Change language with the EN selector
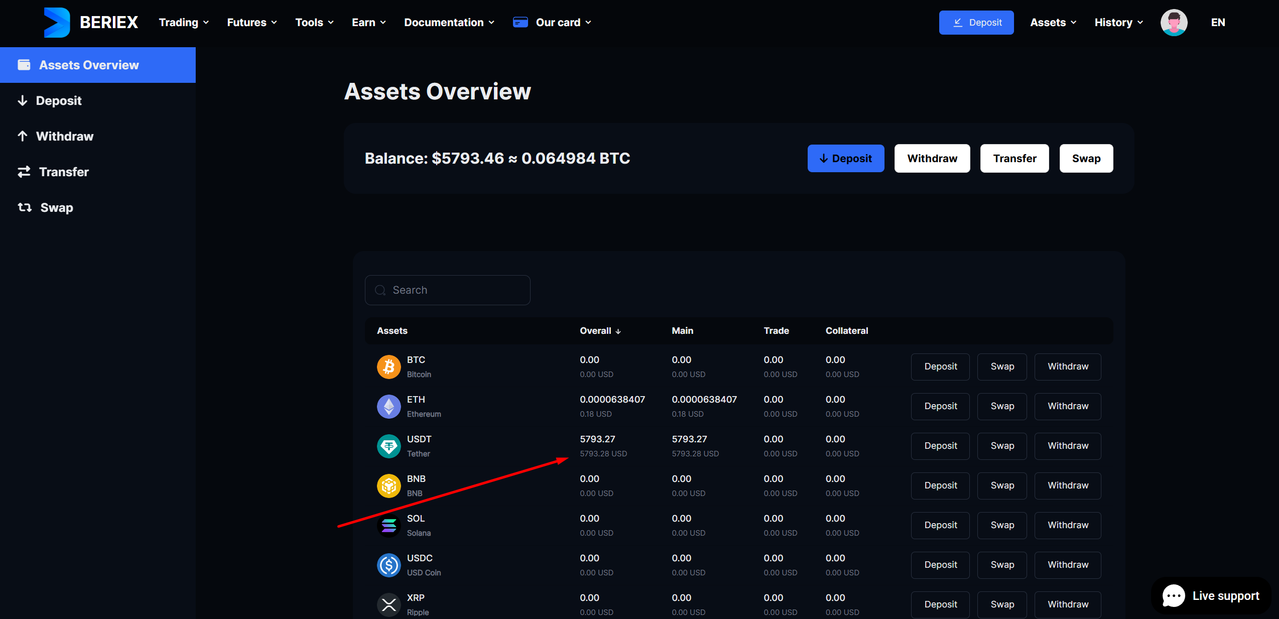 (1218, 22)
